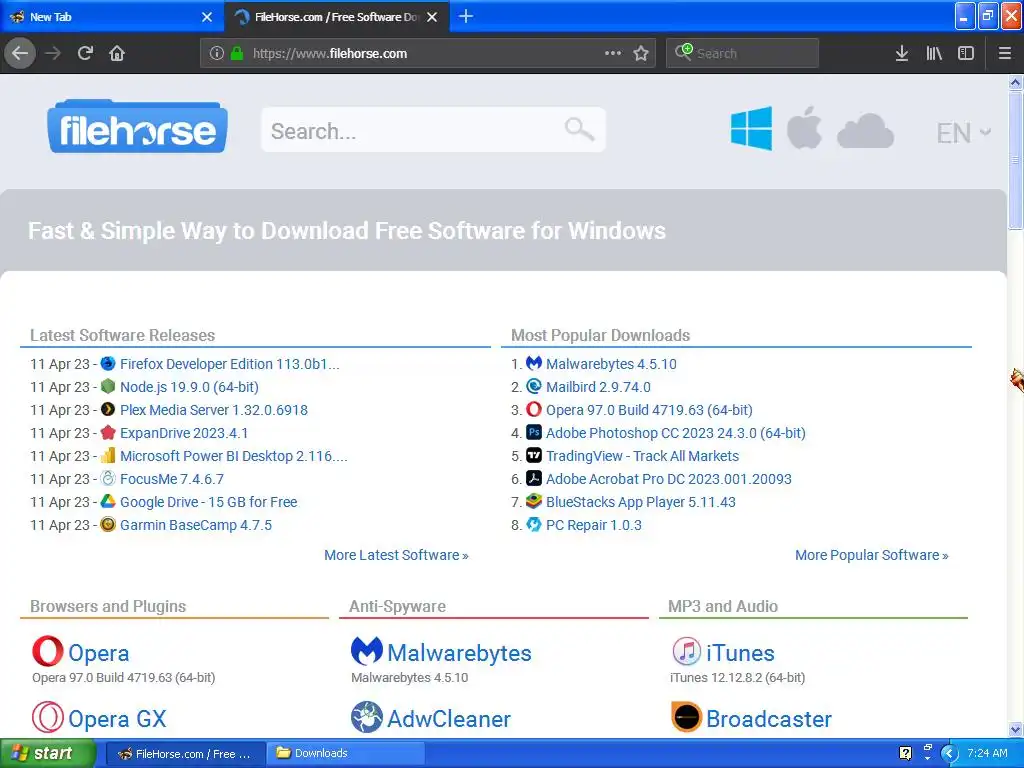
Task: Open TradingView - Track All Markets link
Action: pyautogui.click(x=643, y=456)
